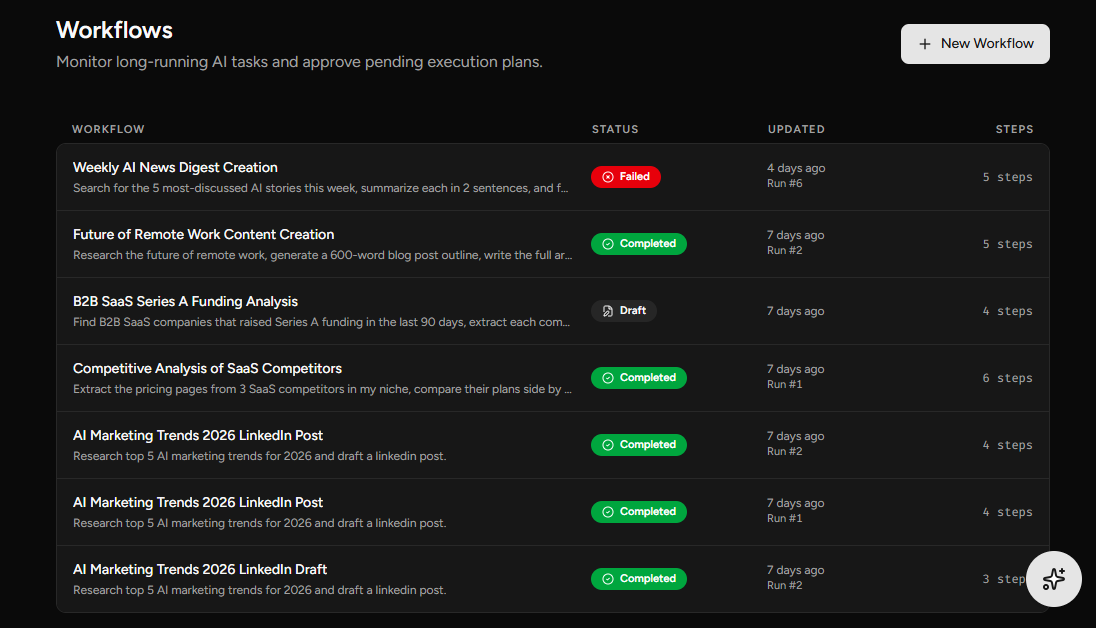This screenshot has width=1096, height=628.
Task: Click description starting 'Find B2B SaaS companies'
Action: coord(322,322)
